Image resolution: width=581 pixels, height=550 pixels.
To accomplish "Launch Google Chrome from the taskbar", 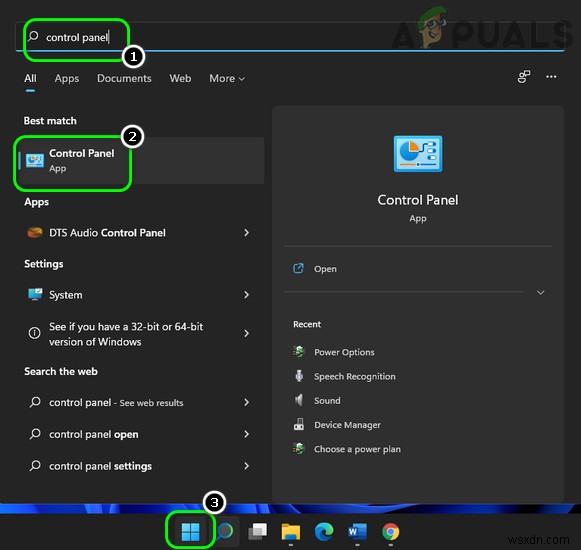I will point(391,531).
